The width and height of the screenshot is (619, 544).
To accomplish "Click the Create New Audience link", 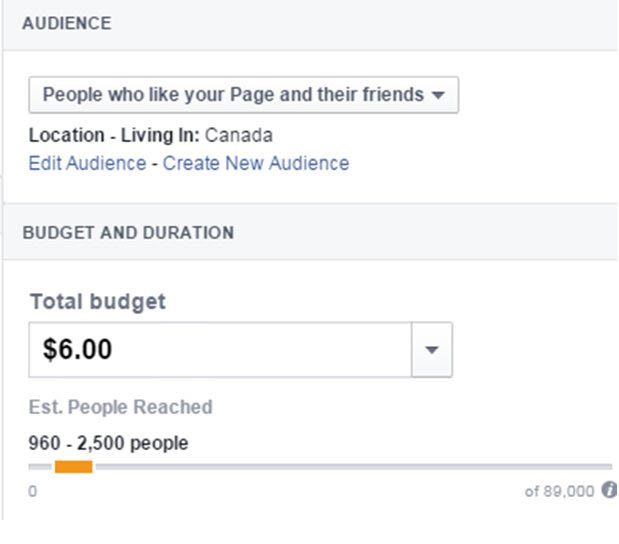I will point(256,163).
